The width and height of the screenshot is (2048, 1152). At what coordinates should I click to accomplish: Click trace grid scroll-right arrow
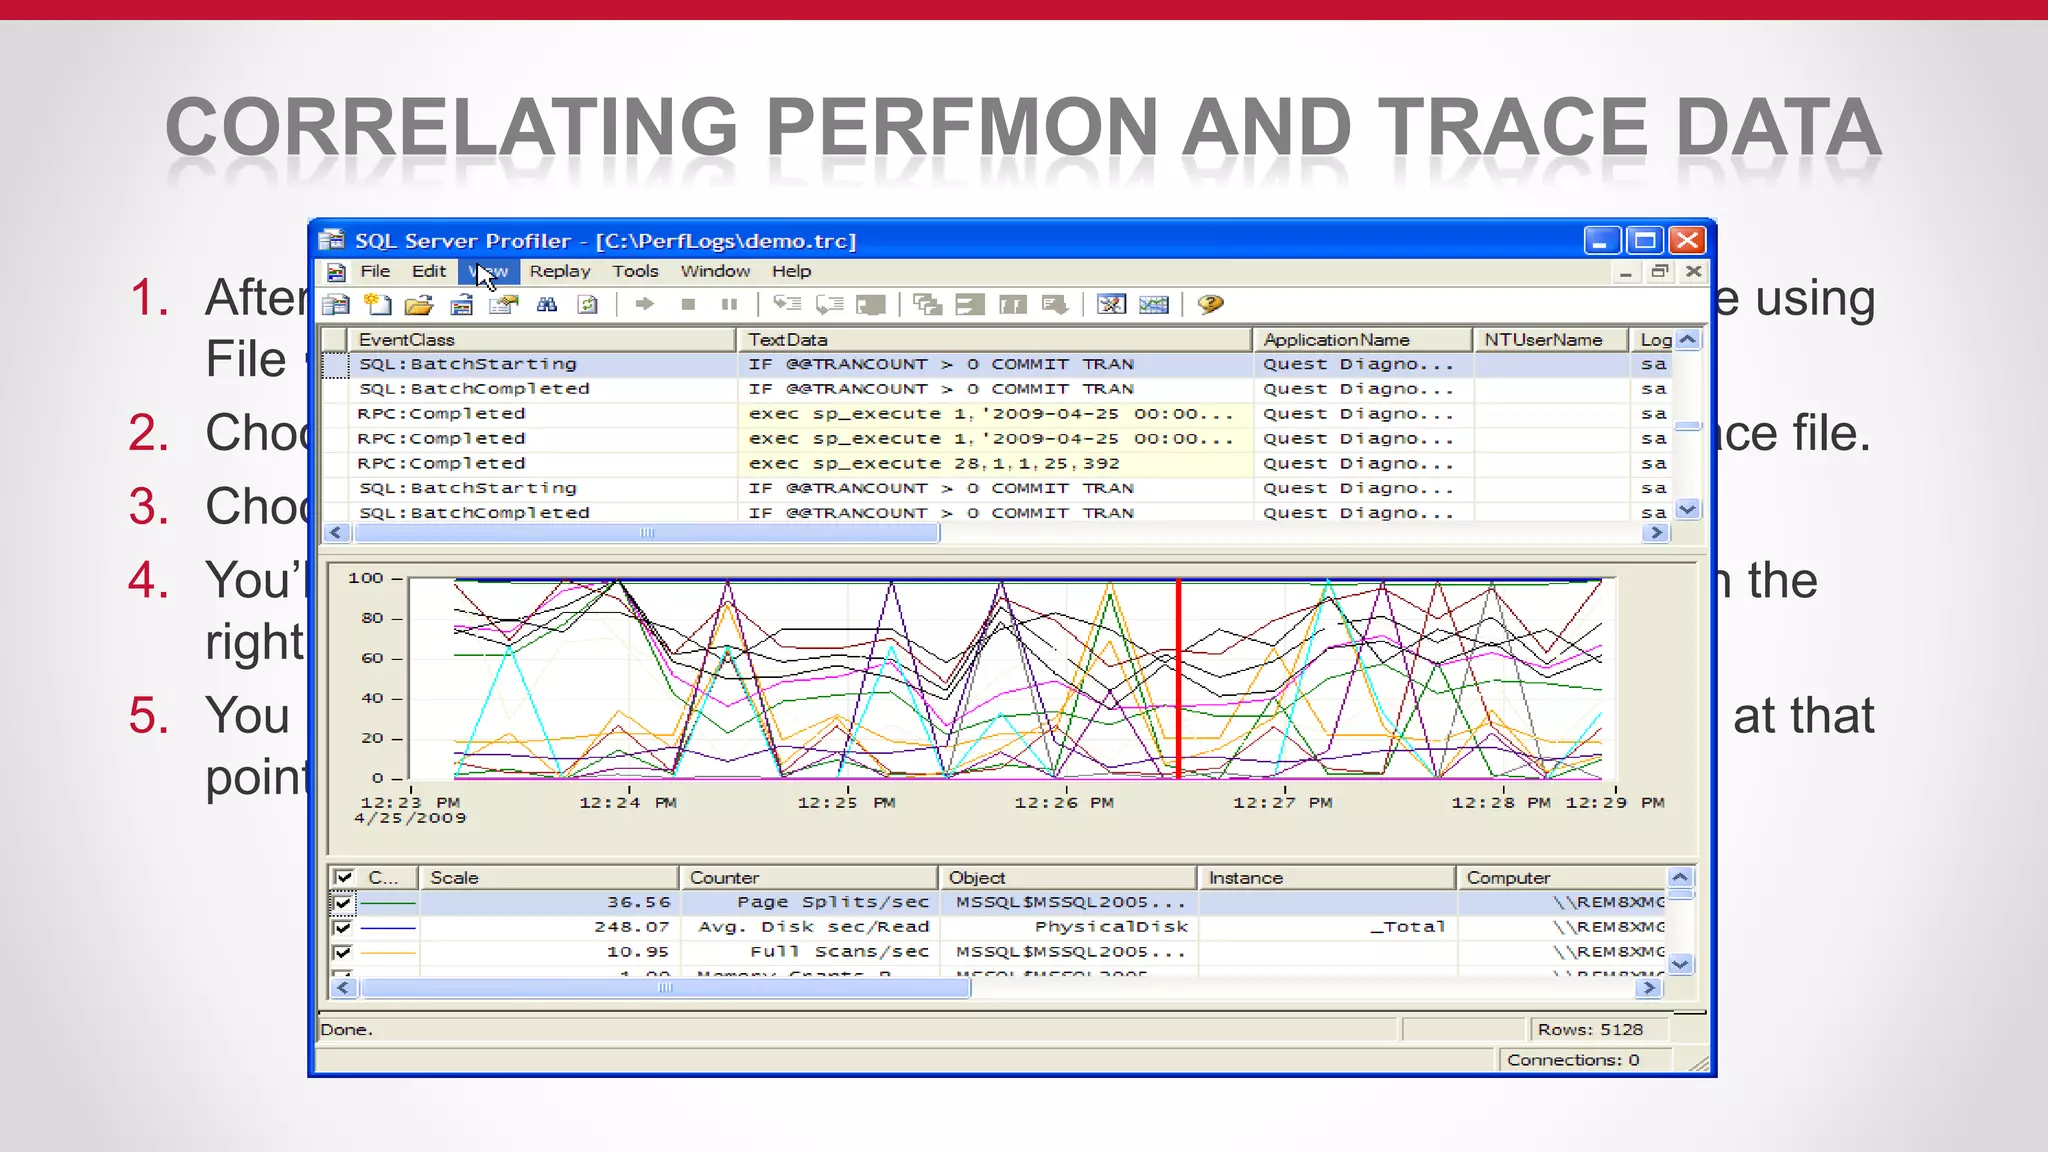(x=1656, y=533)
